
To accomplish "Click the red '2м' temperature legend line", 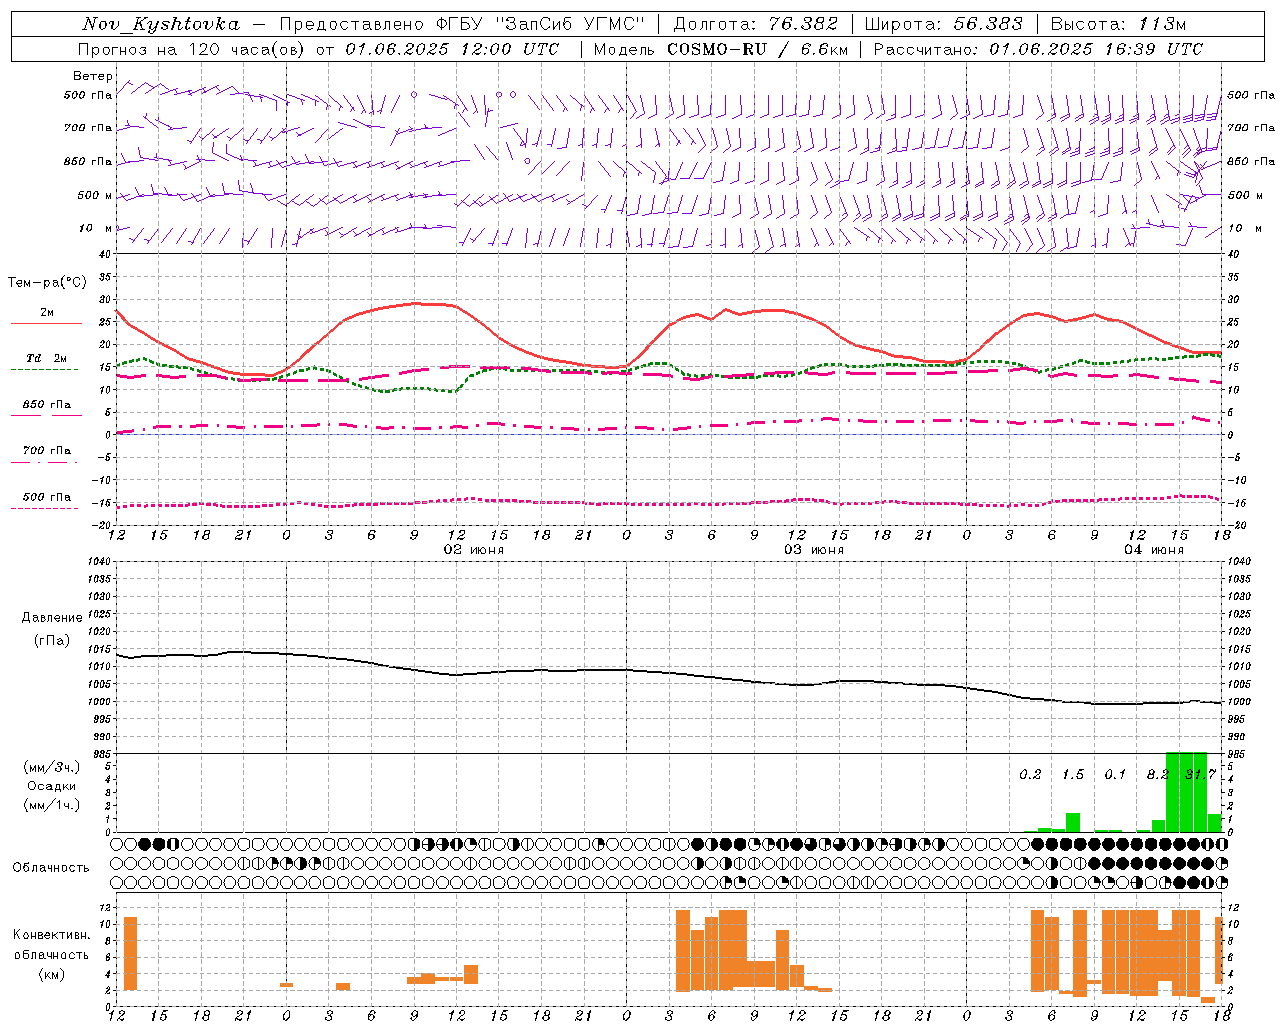I will [47, 323].
